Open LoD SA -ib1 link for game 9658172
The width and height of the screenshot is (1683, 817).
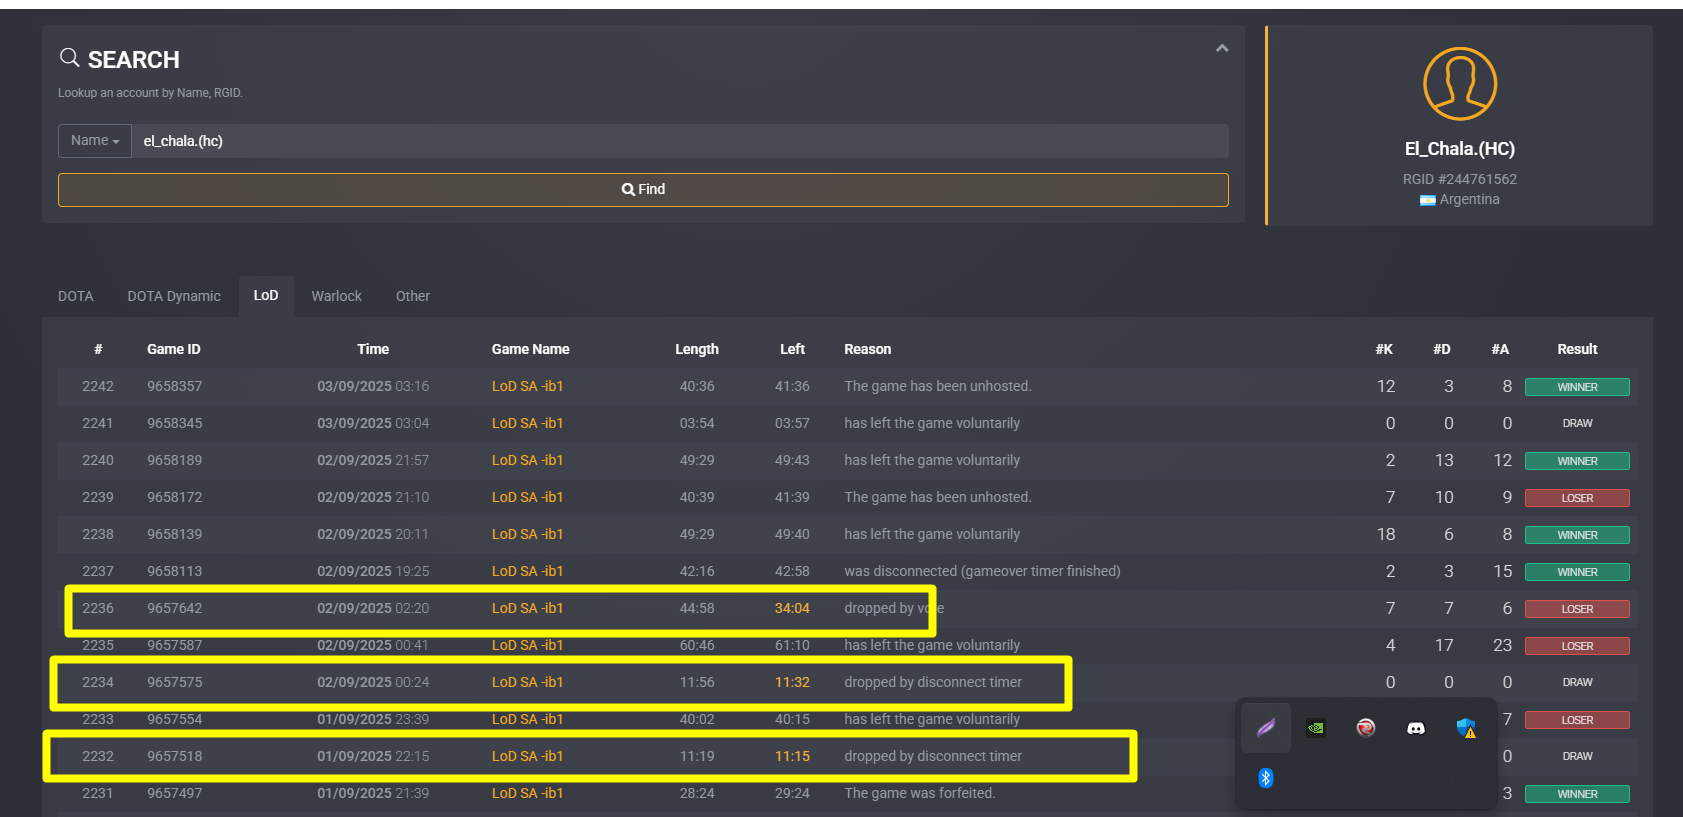point(528,497)
